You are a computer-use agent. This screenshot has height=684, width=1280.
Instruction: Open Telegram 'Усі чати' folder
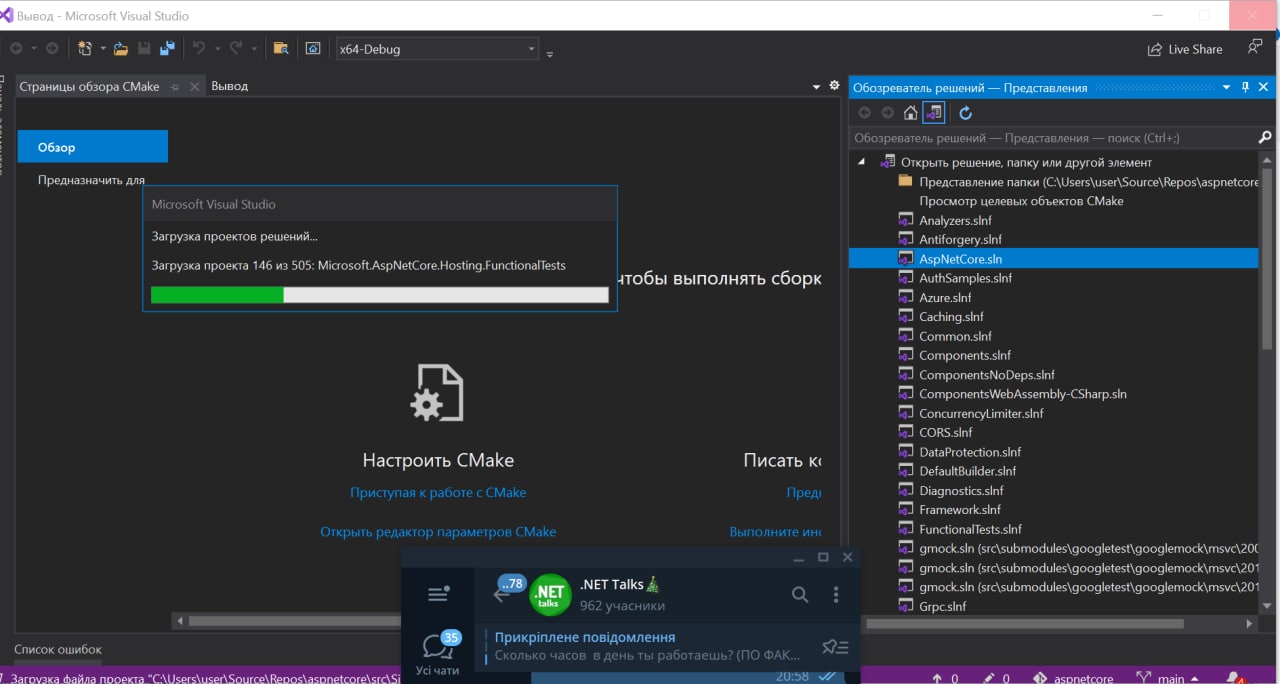438,652
